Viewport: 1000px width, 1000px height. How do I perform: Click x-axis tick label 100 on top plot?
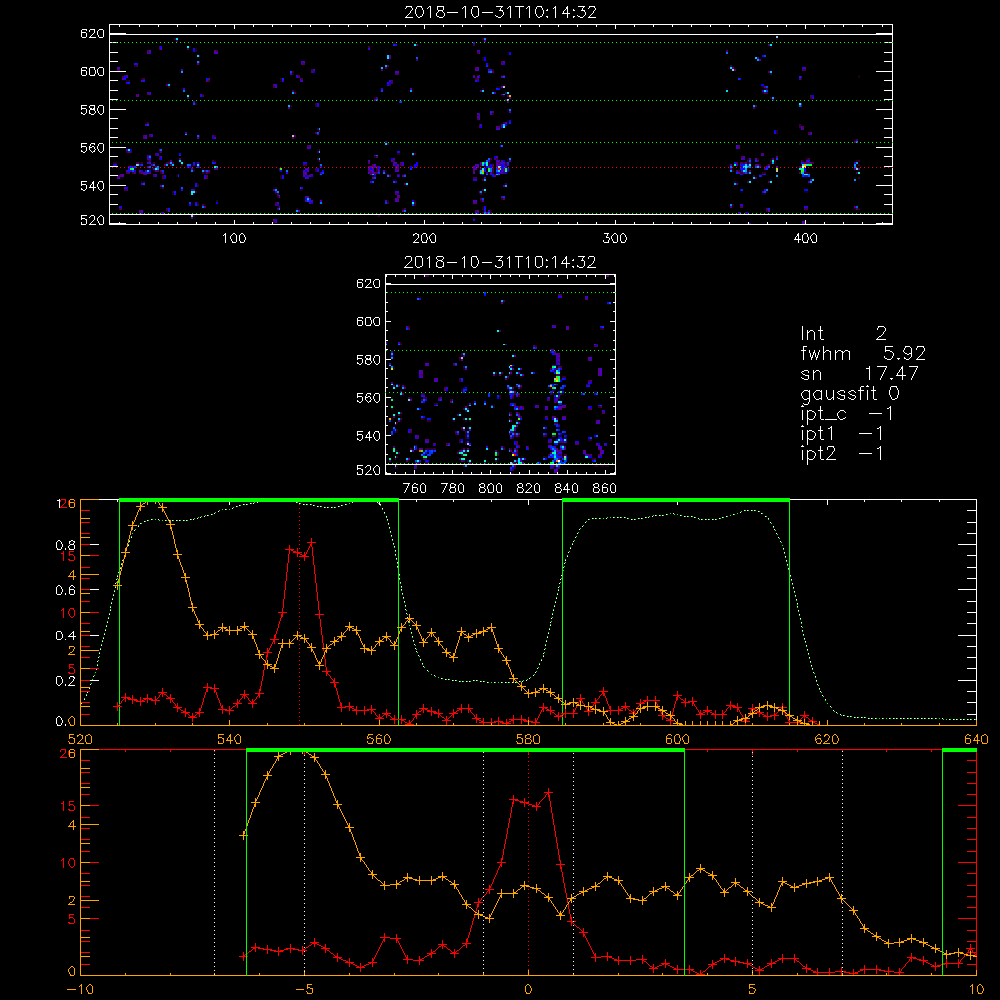234,239
